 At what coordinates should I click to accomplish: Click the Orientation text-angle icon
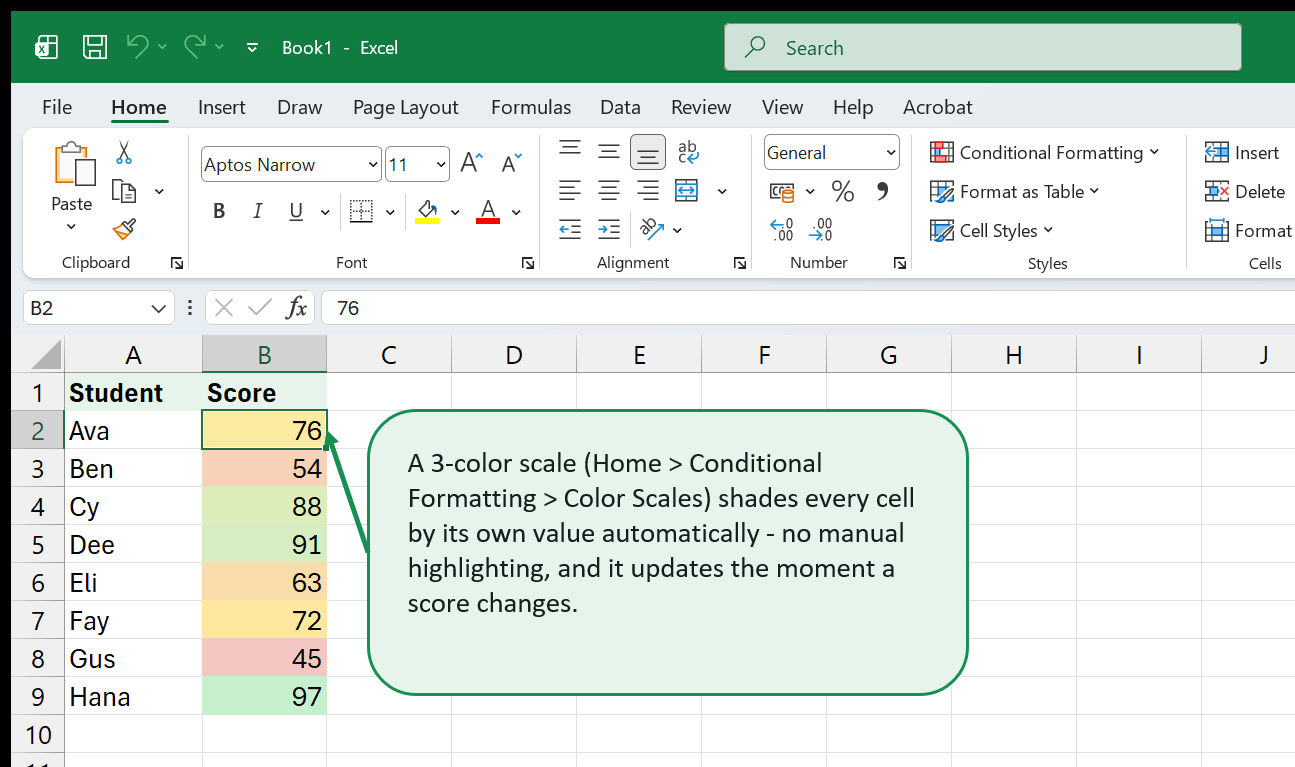pos(652,229)
